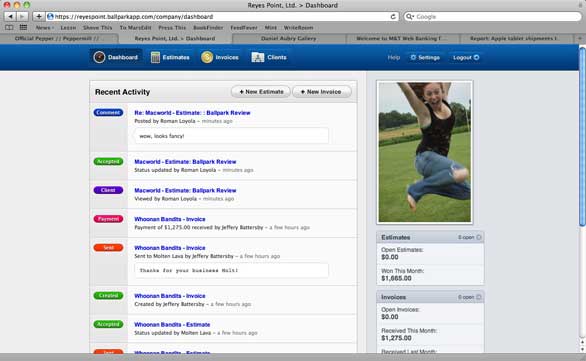Screen dimensions: 586x361
Task: Click the New Estimate button
Action: tap(261, 92)
